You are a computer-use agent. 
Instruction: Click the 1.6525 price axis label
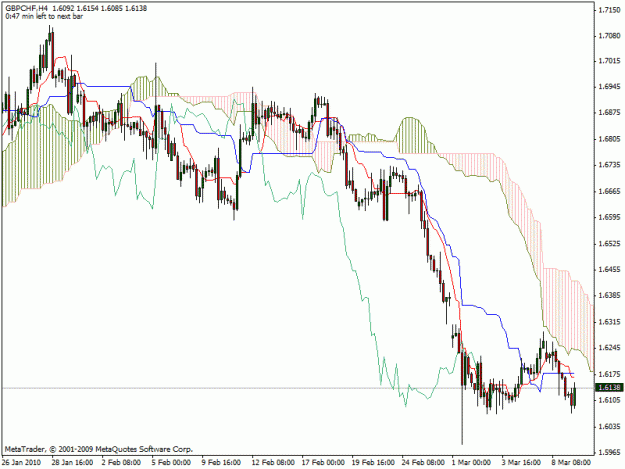(x=609, y=243)
